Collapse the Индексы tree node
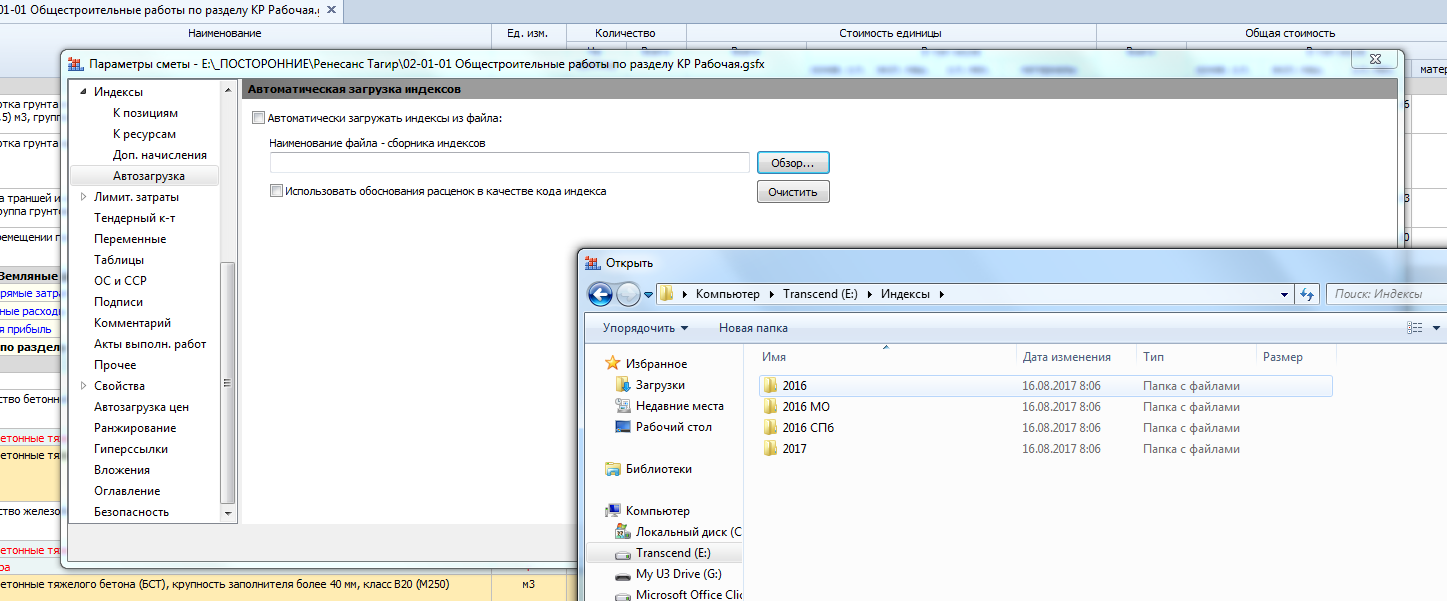The width and height of the screenshot is (1447, 601). pos(84,92)
